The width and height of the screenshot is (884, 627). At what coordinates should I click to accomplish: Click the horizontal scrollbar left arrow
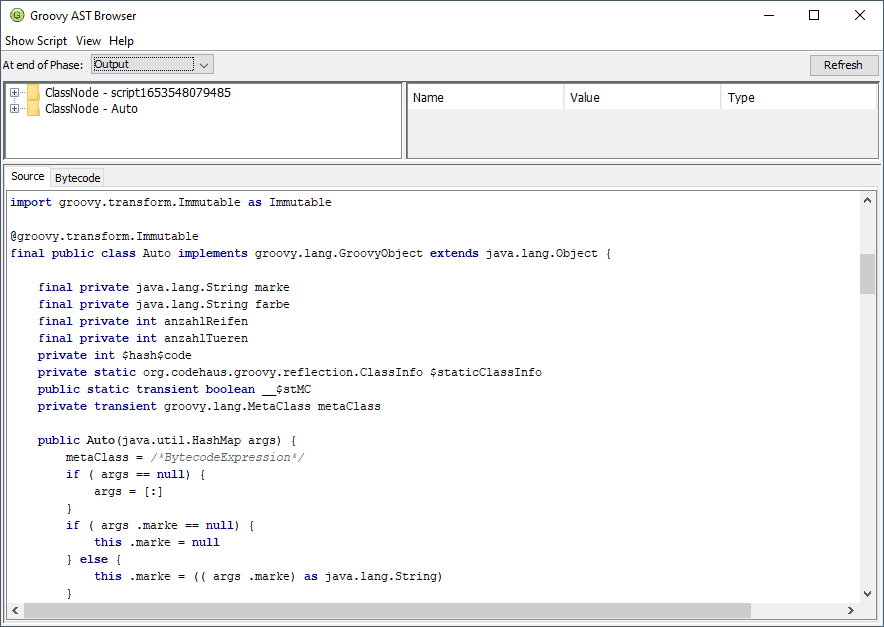tap(15, 610)
